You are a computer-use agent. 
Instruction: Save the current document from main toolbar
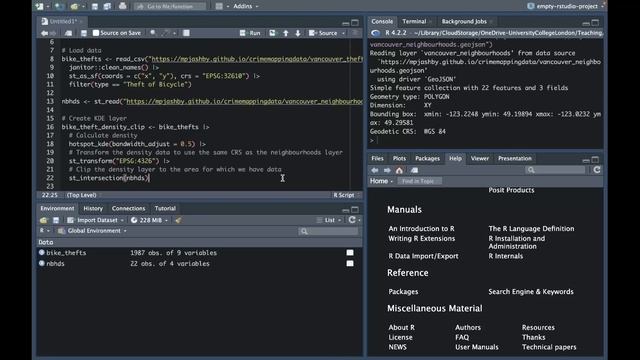pos(95,6)
